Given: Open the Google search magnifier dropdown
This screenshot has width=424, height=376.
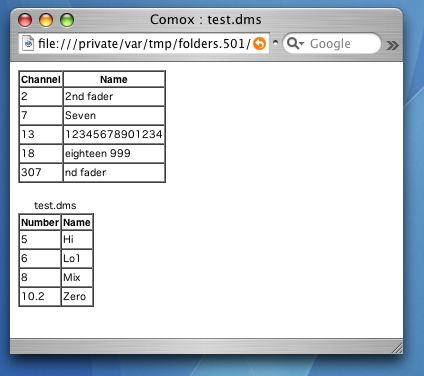Looking at the screenshot, I should tap(295, 43).
